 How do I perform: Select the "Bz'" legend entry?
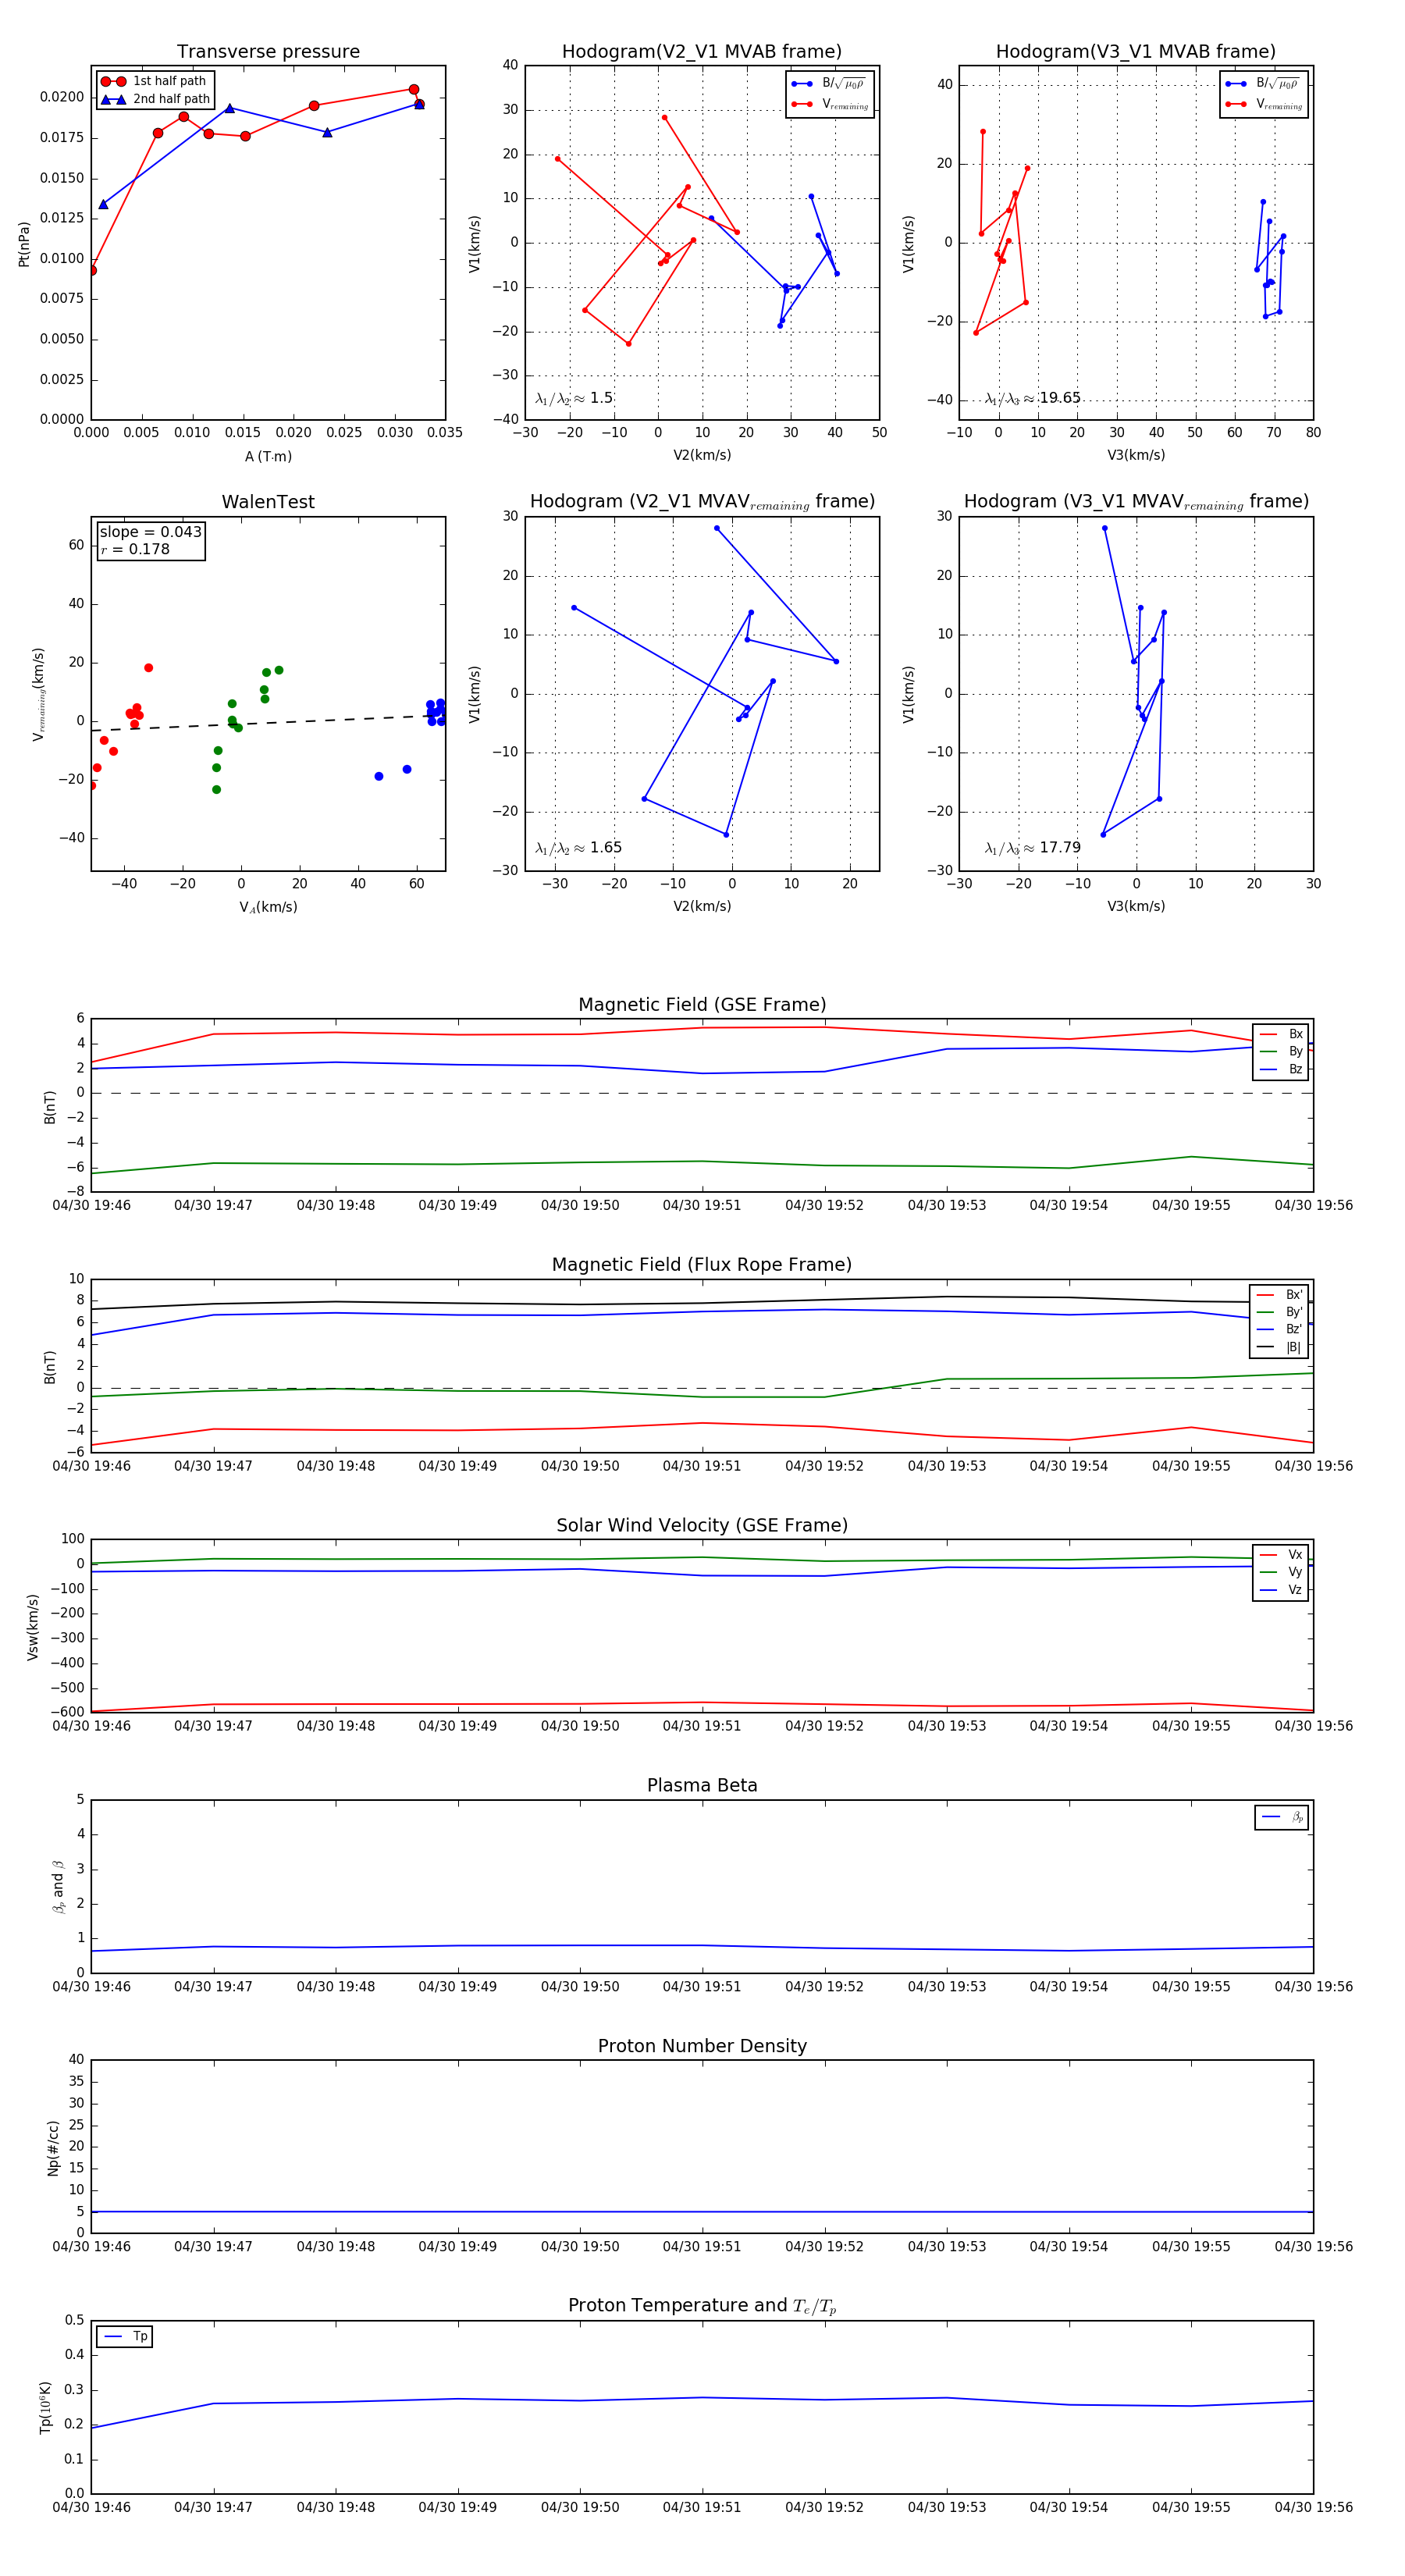click(x=1280, y=1329)
